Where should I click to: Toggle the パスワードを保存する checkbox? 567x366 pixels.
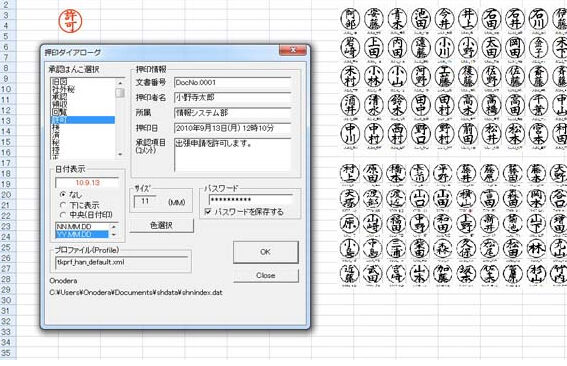tap(208, 211)
